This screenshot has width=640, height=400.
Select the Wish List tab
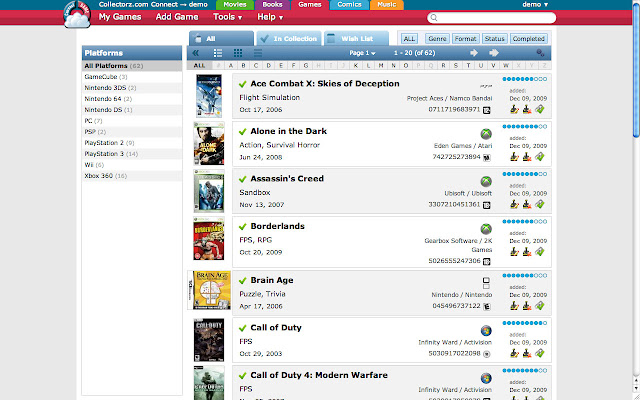(x=356, y=38)
